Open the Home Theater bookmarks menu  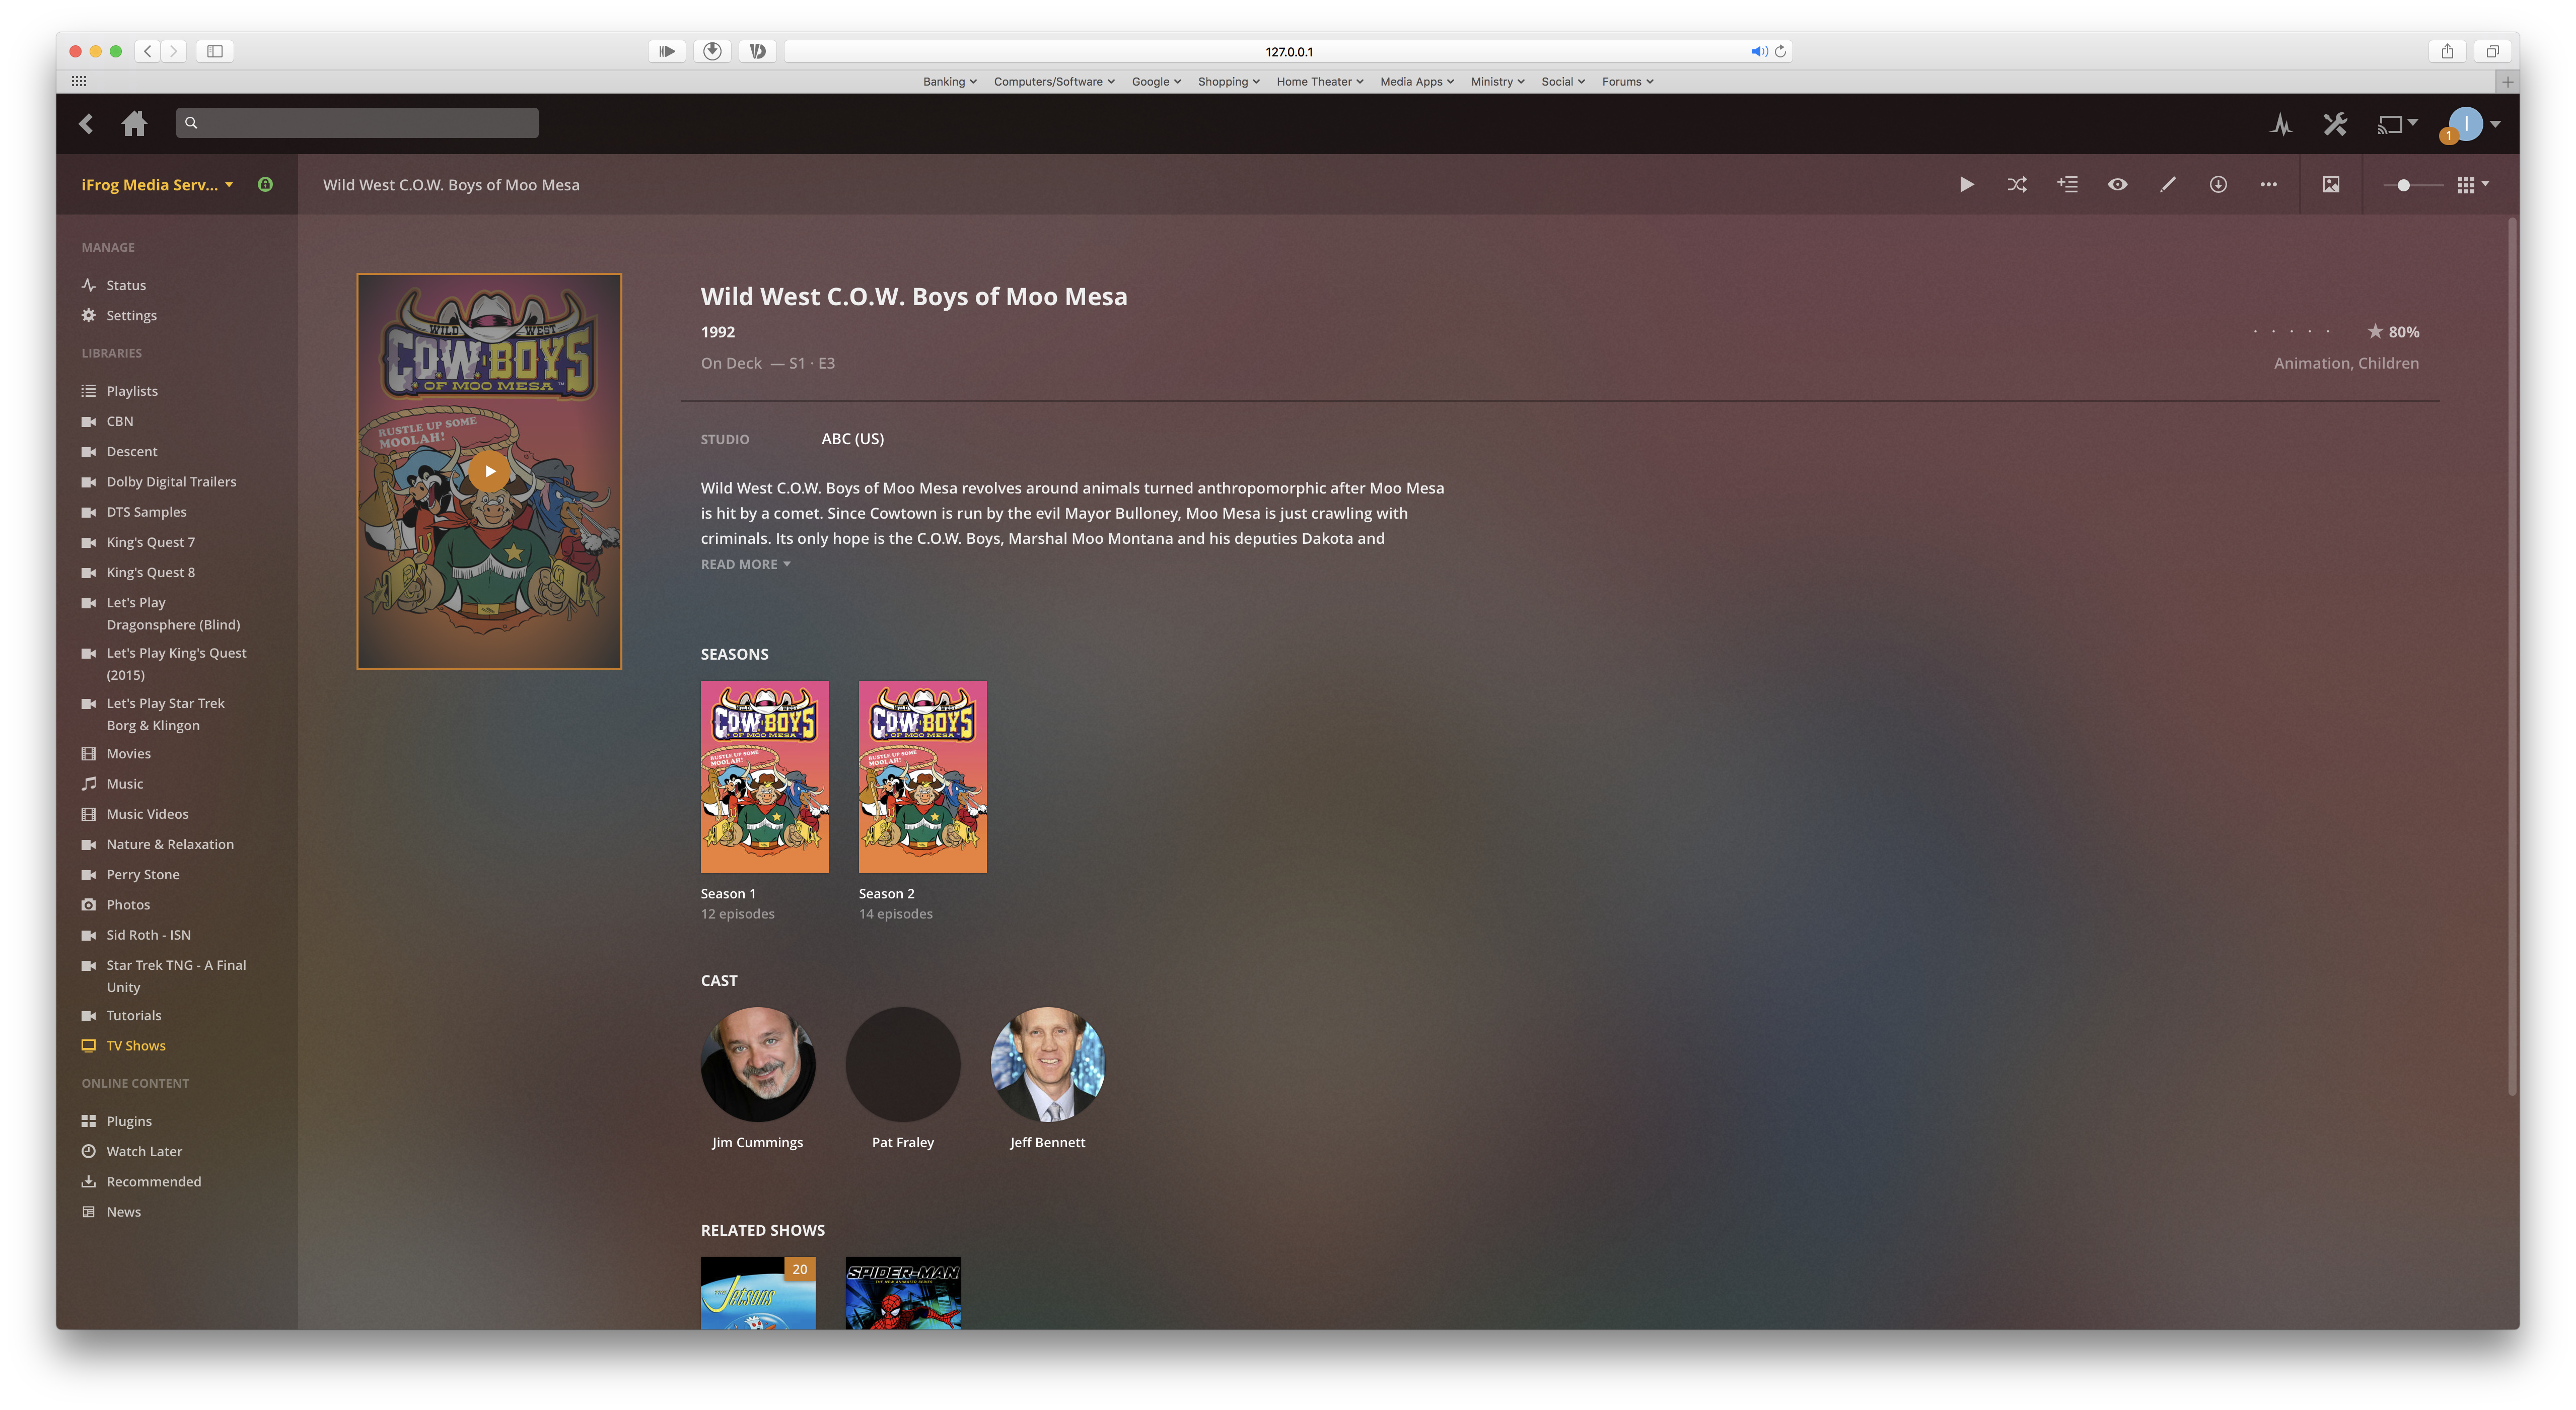1319,81
